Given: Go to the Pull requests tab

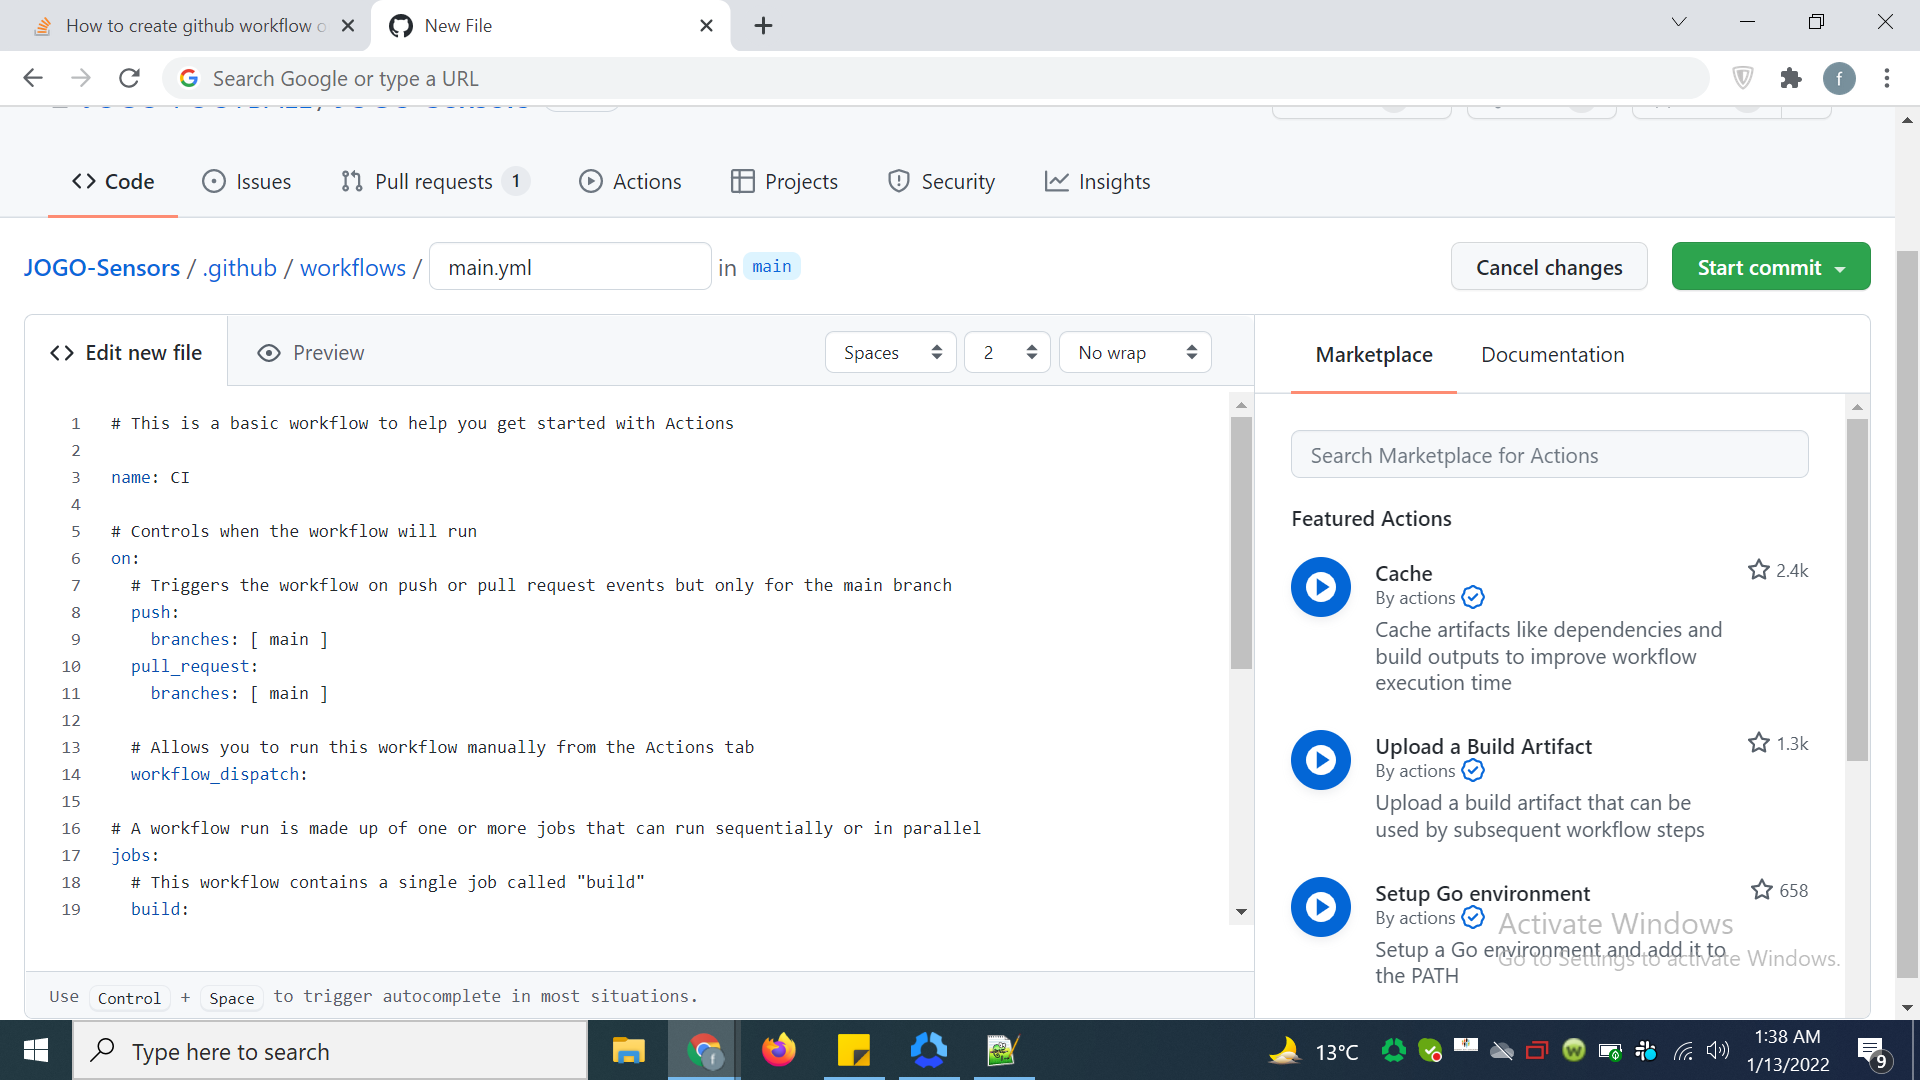Looking at the screenshot, I should (x=435, y=181).
